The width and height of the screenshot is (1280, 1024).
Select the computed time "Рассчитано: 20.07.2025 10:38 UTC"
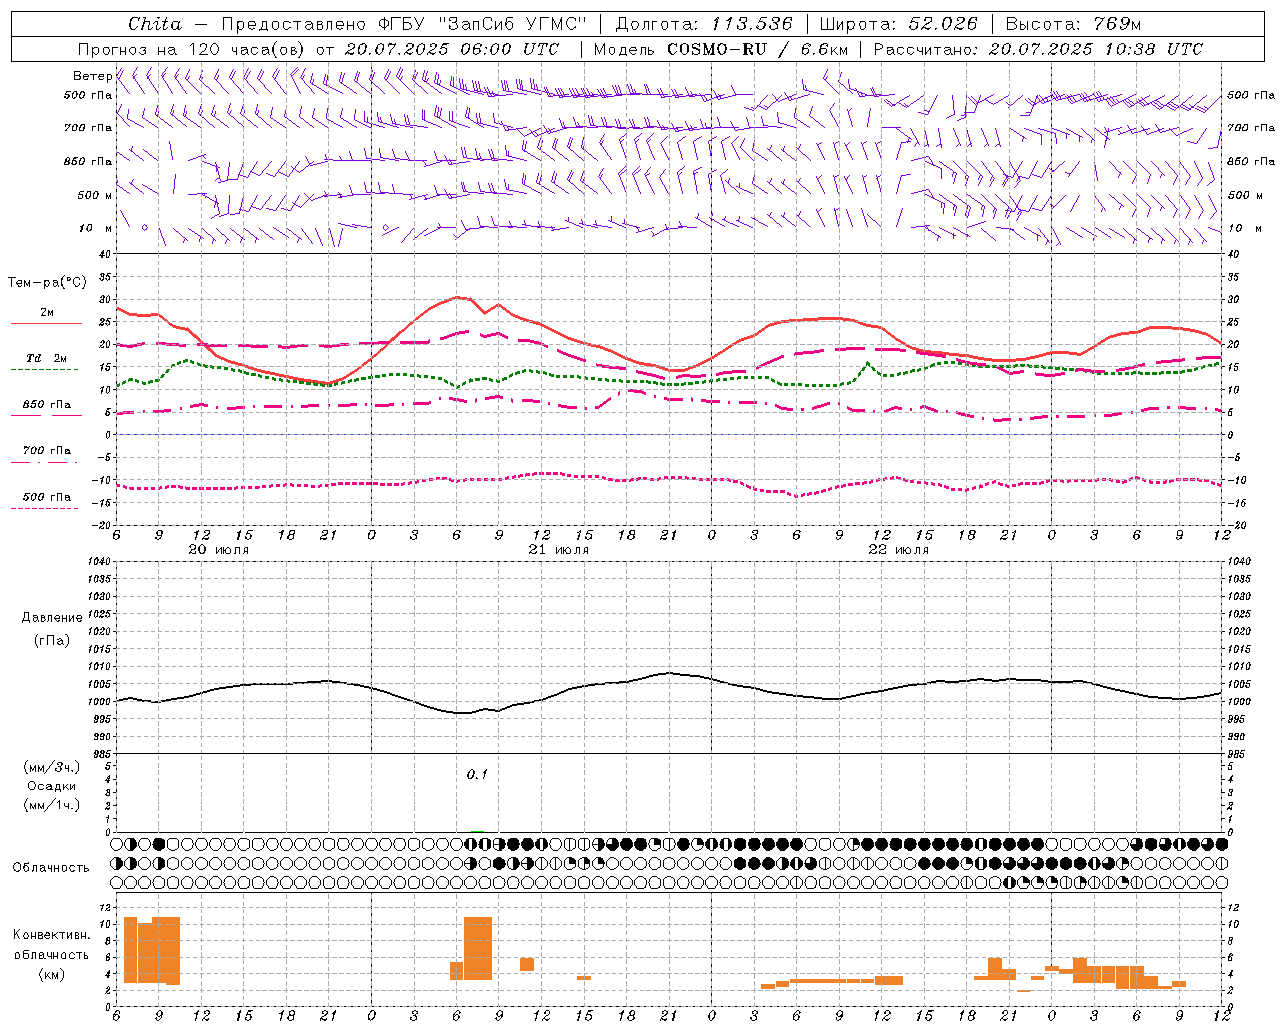(x=1038, y=49)
